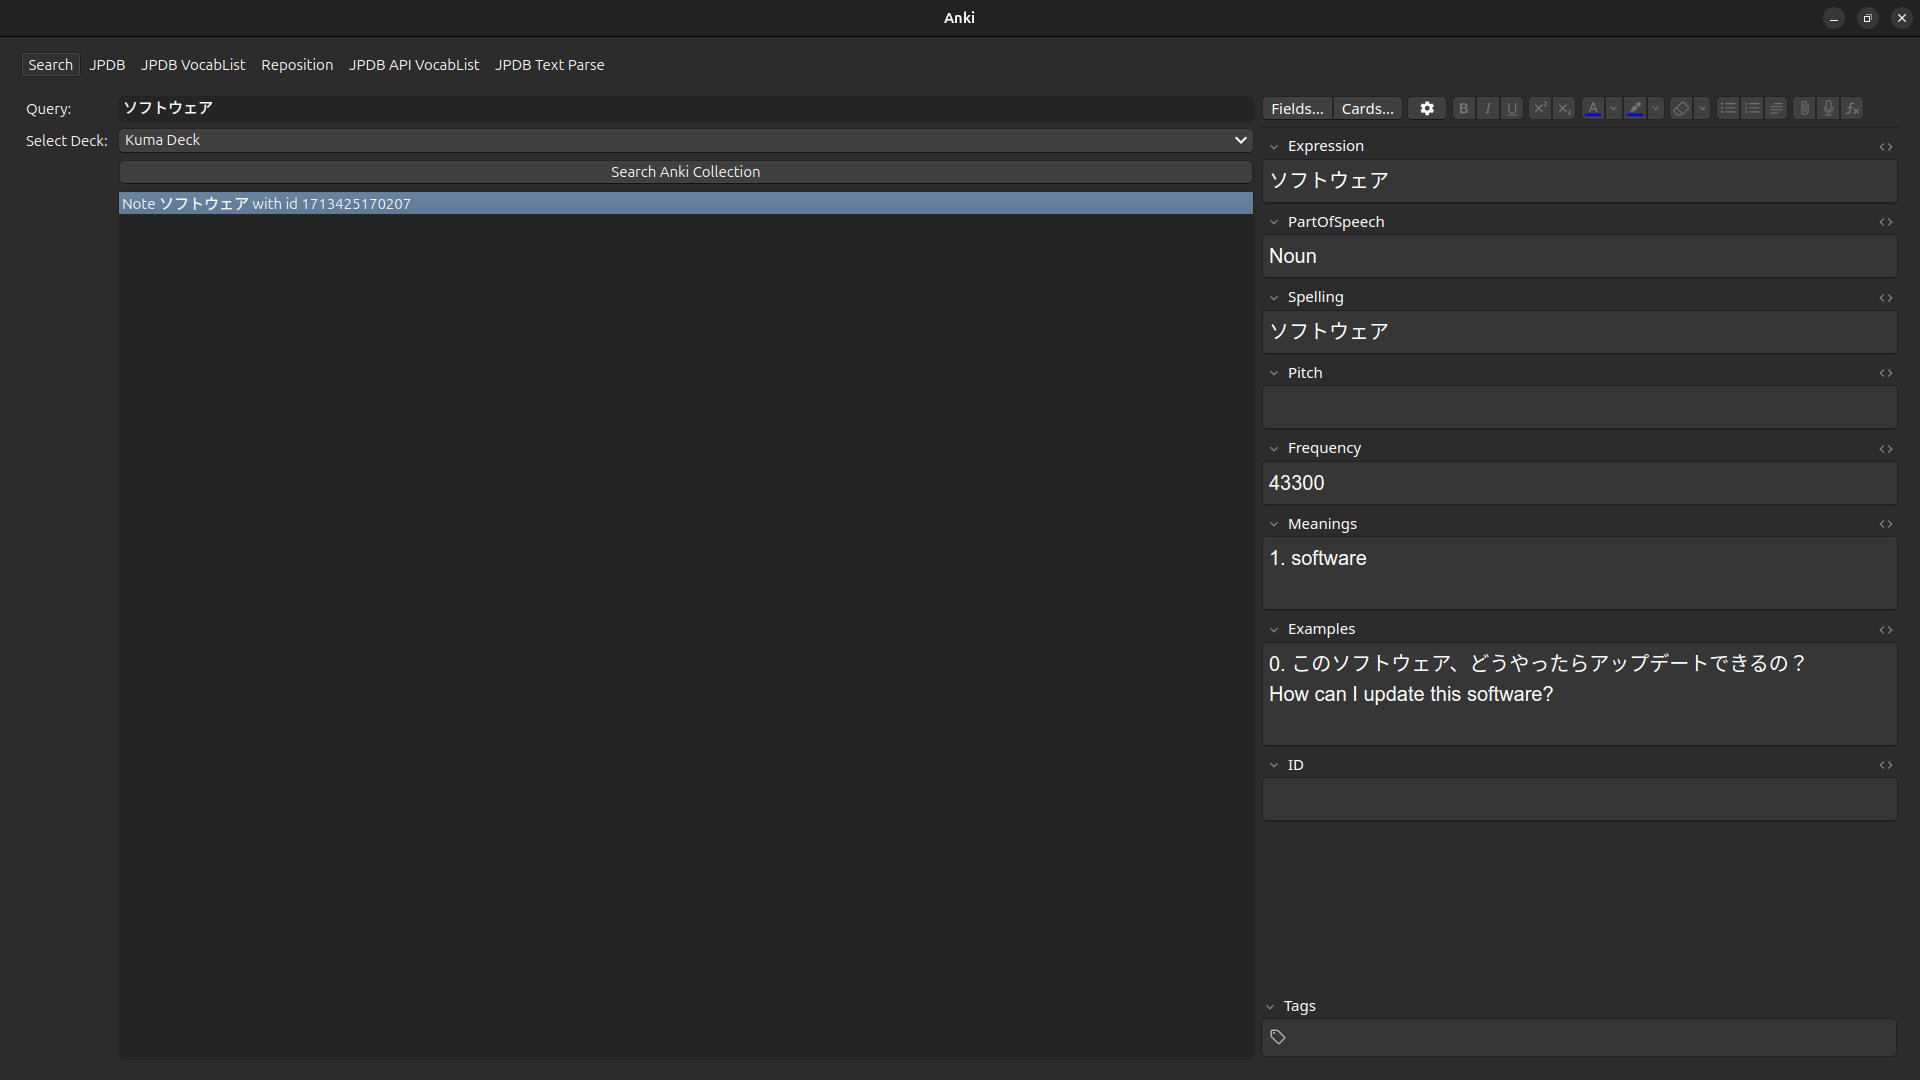Toggle HTML editor for Expression field
Image resolution: width=1920 pixels, height=1080 pixels.
tap(1885, 147)
